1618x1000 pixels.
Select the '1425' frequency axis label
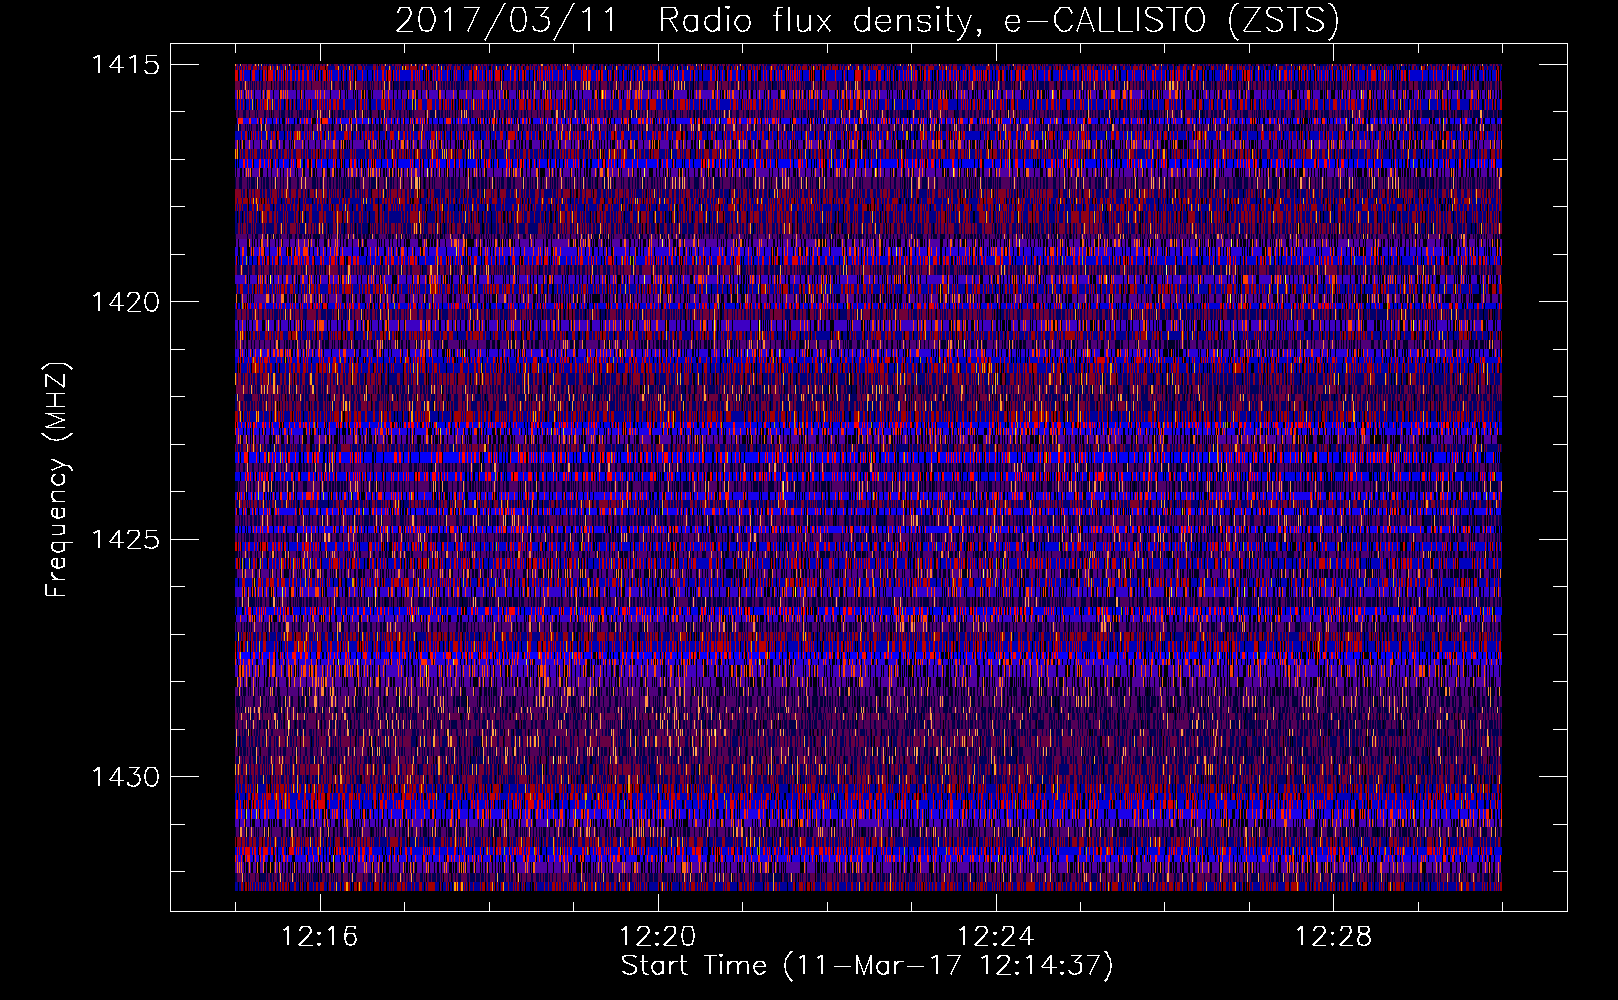coord(125,540)
